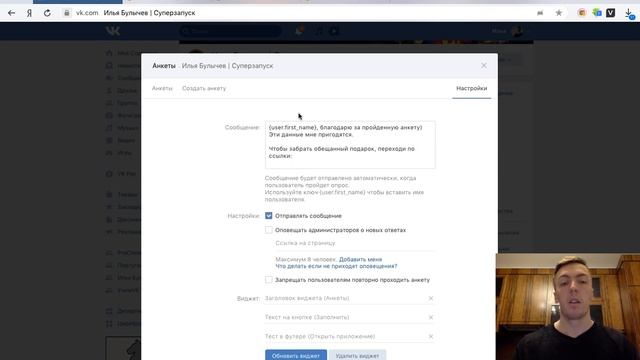
Task: Clear the Заголовок виджета field with its X
Action: (431, 298)
